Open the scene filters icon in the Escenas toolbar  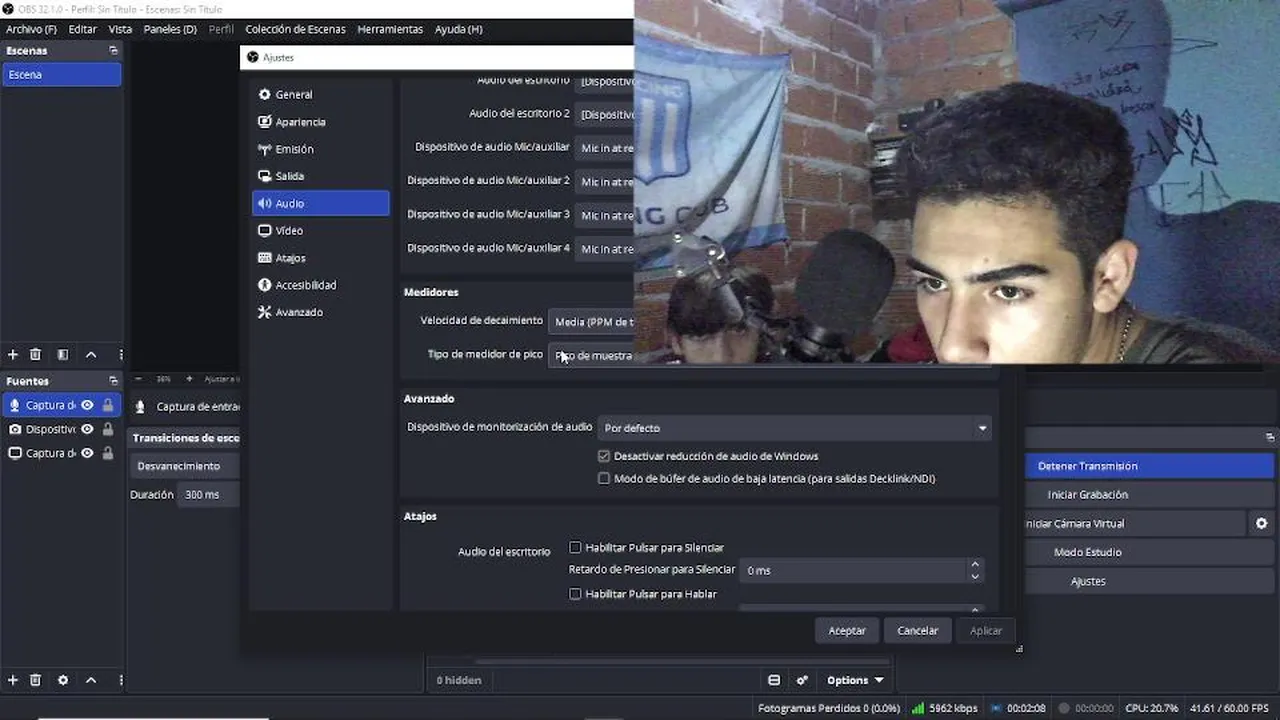[x=63, y=355]
